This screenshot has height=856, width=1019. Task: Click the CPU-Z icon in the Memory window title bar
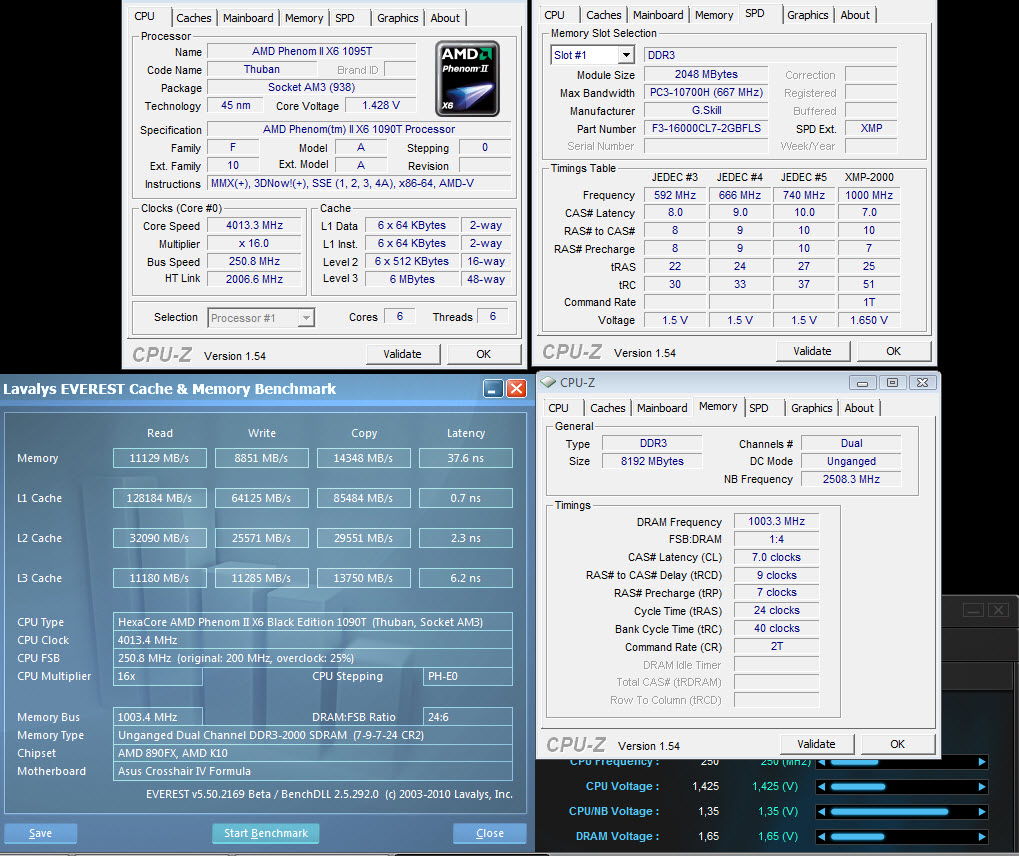click(548, 382)
